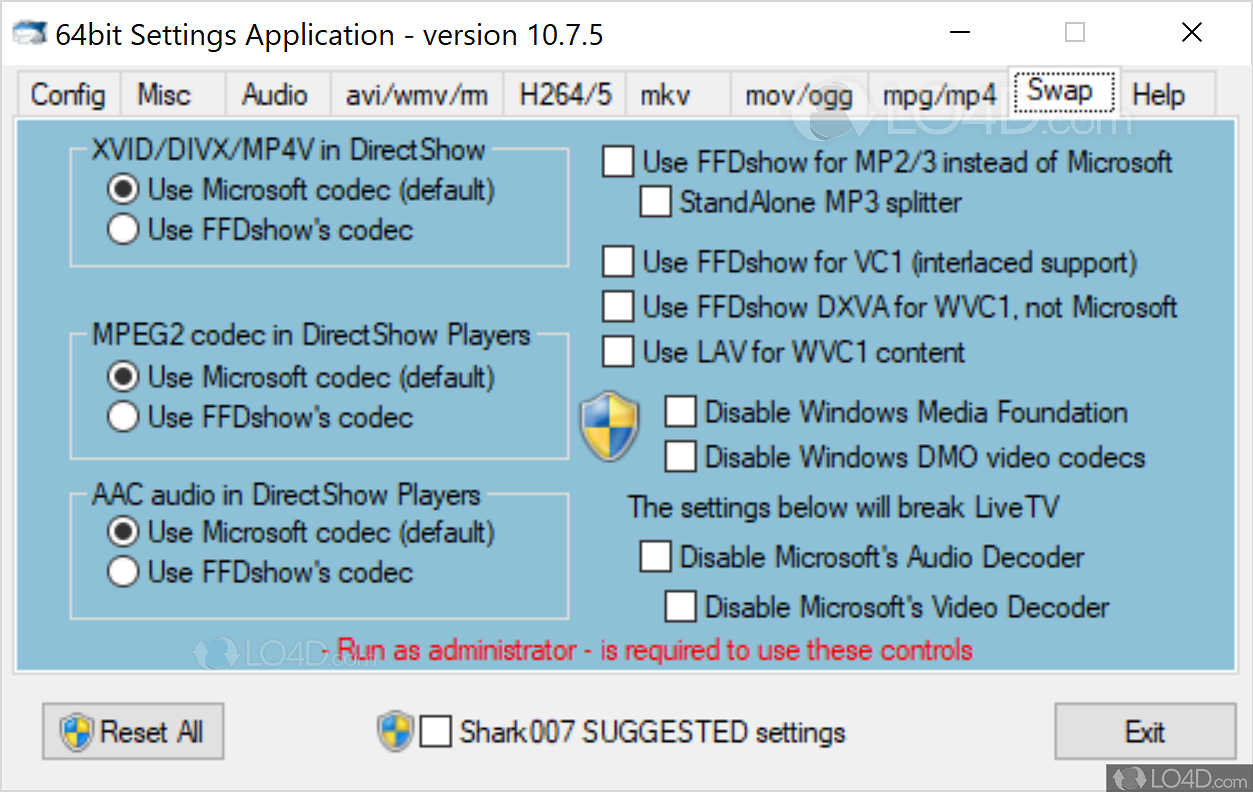Check the StandAlone MP3 splitter option

click(x=655, y=202)
